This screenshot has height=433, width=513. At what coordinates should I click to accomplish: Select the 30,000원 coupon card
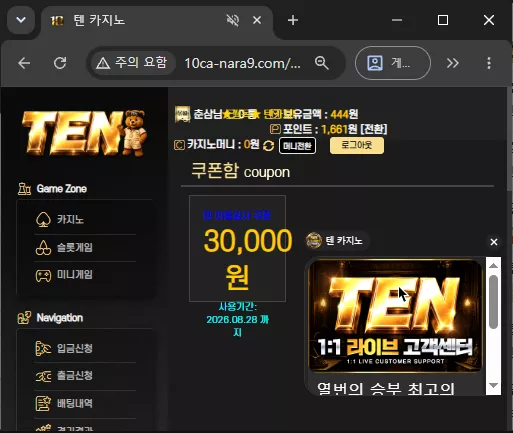(x=237, y=248)
